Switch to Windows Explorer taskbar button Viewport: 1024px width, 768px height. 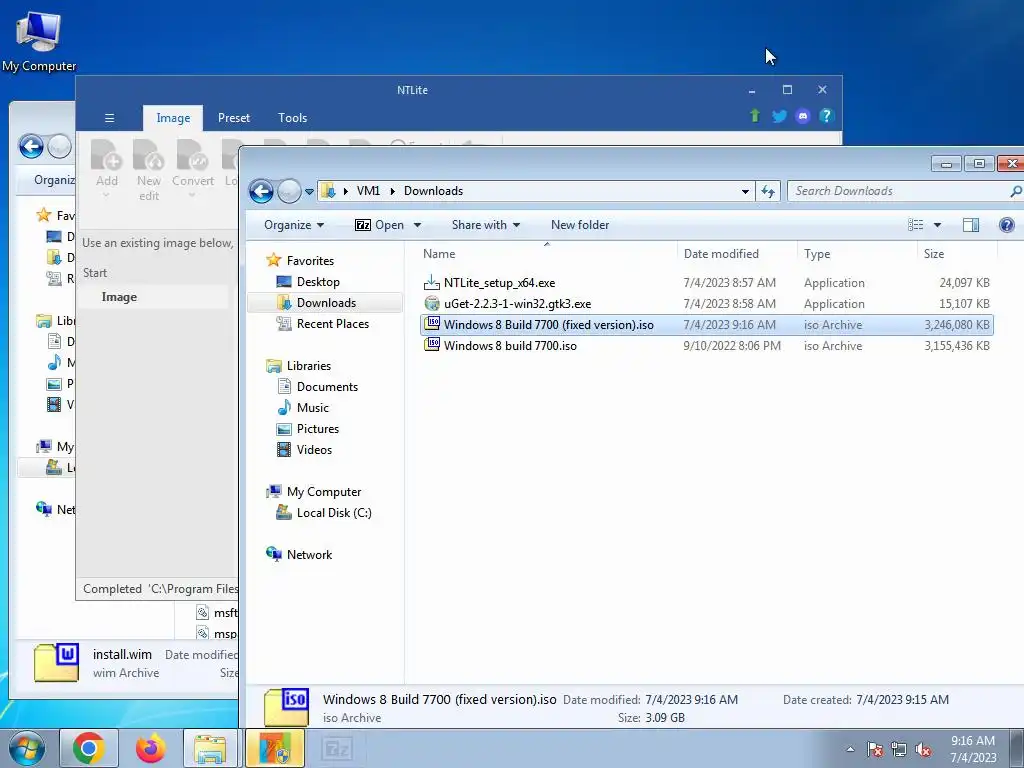point(210,748)
